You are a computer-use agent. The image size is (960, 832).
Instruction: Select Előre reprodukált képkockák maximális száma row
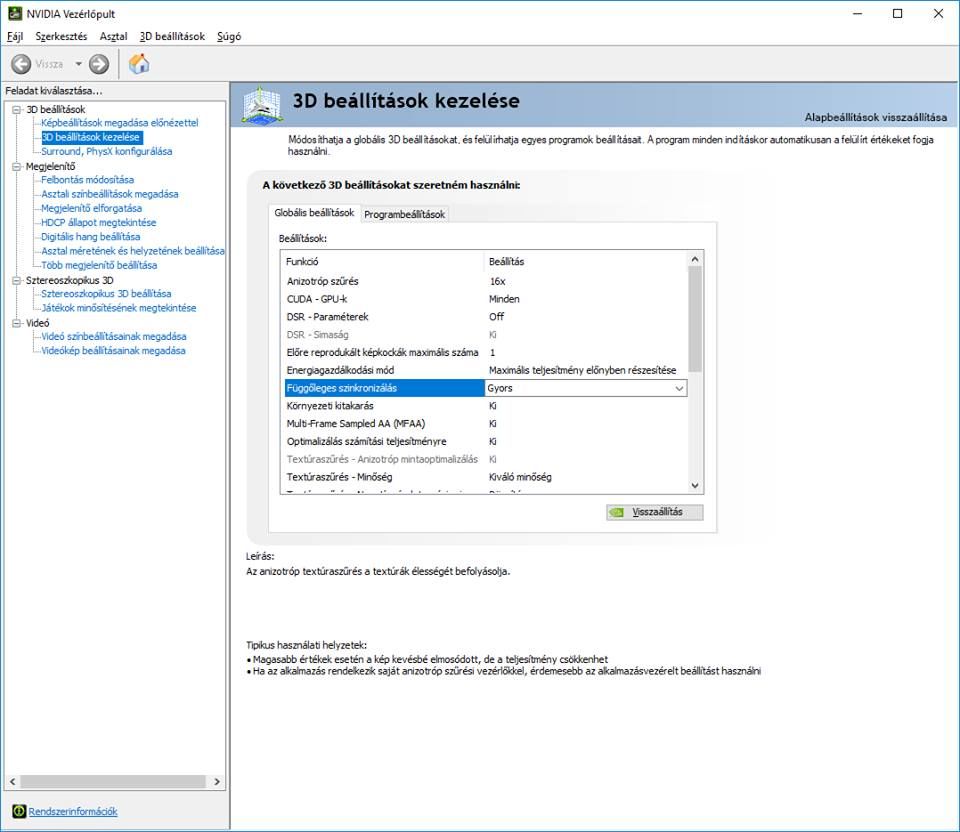(x=486, y=353)
